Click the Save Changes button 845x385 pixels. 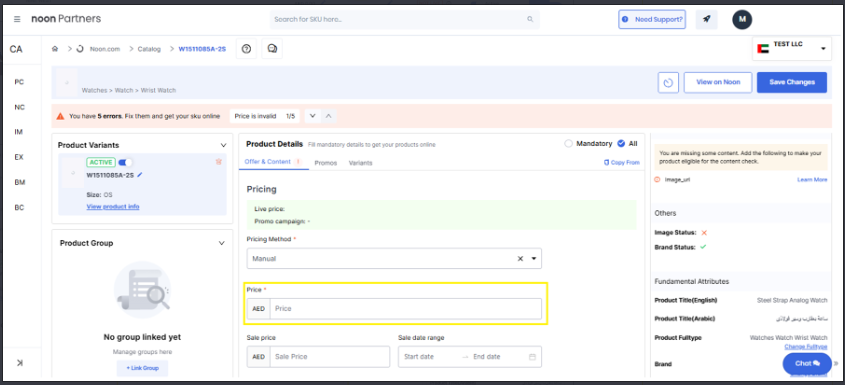tap(792, 82)
